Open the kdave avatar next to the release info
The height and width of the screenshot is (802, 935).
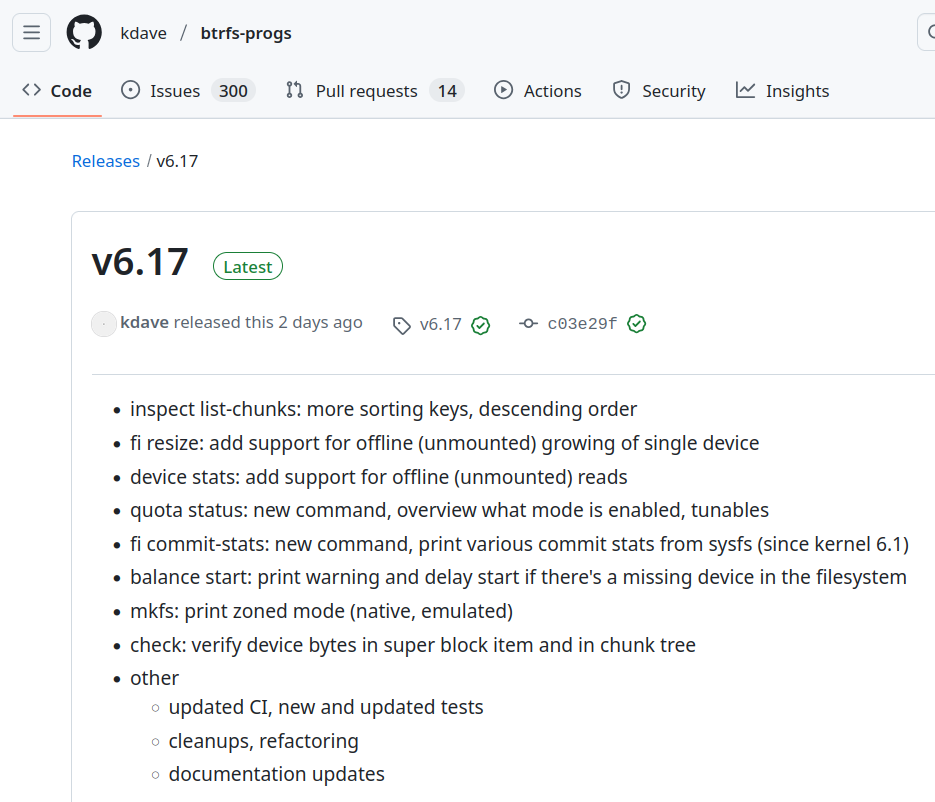(x=104, y=324)
